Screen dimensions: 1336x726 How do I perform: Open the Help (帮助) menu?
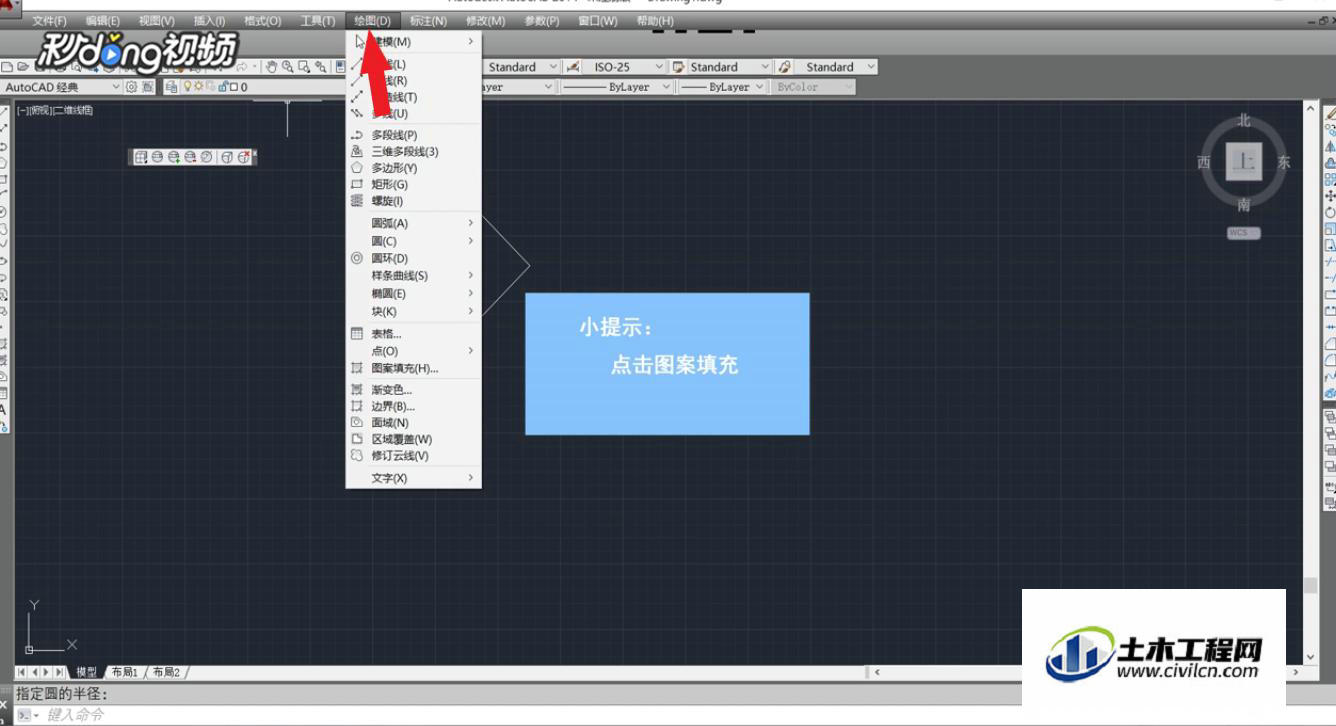[x=655, y=21]
